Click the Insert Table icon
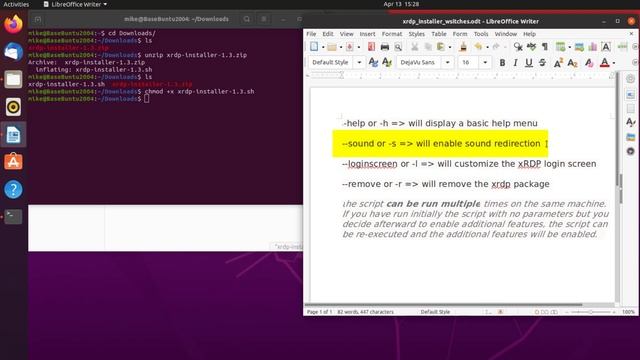 [561, 47]
